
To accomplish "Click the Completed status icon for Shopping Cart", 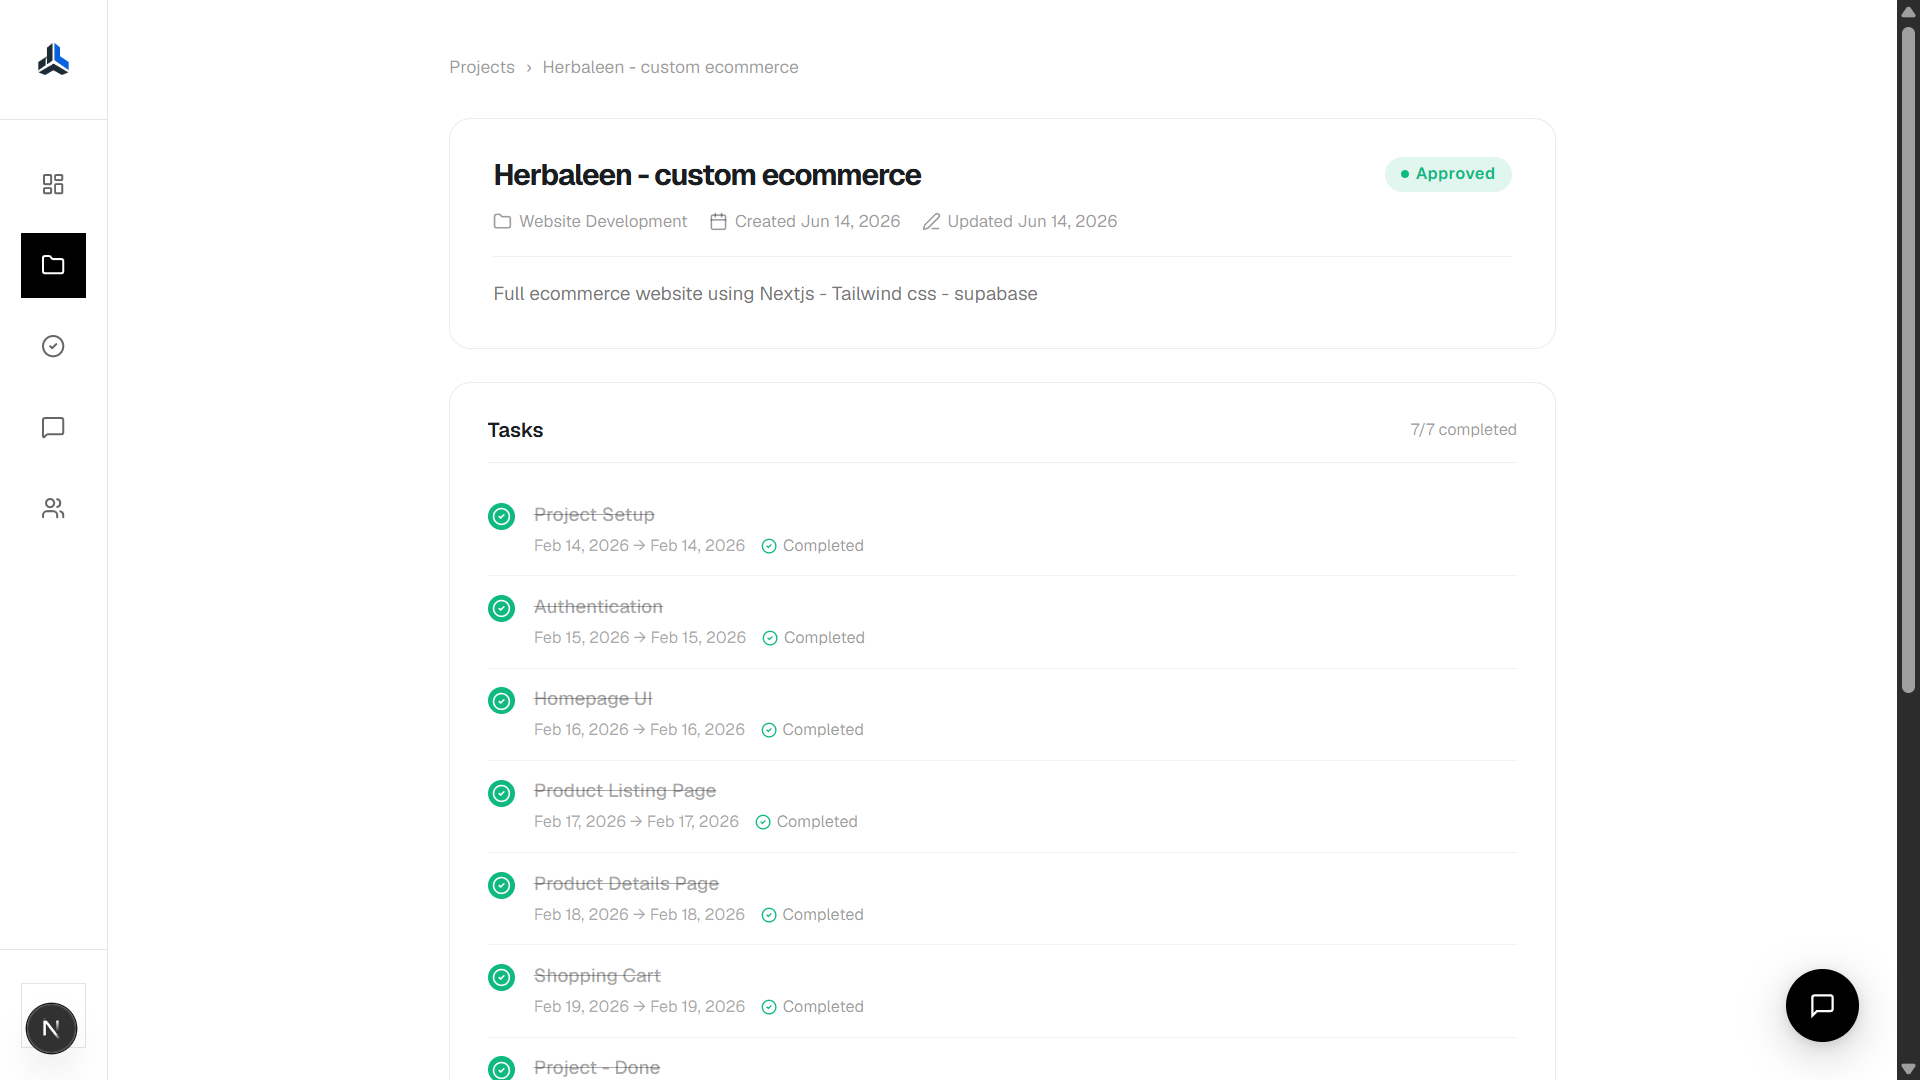I will tap(769, 1007).
